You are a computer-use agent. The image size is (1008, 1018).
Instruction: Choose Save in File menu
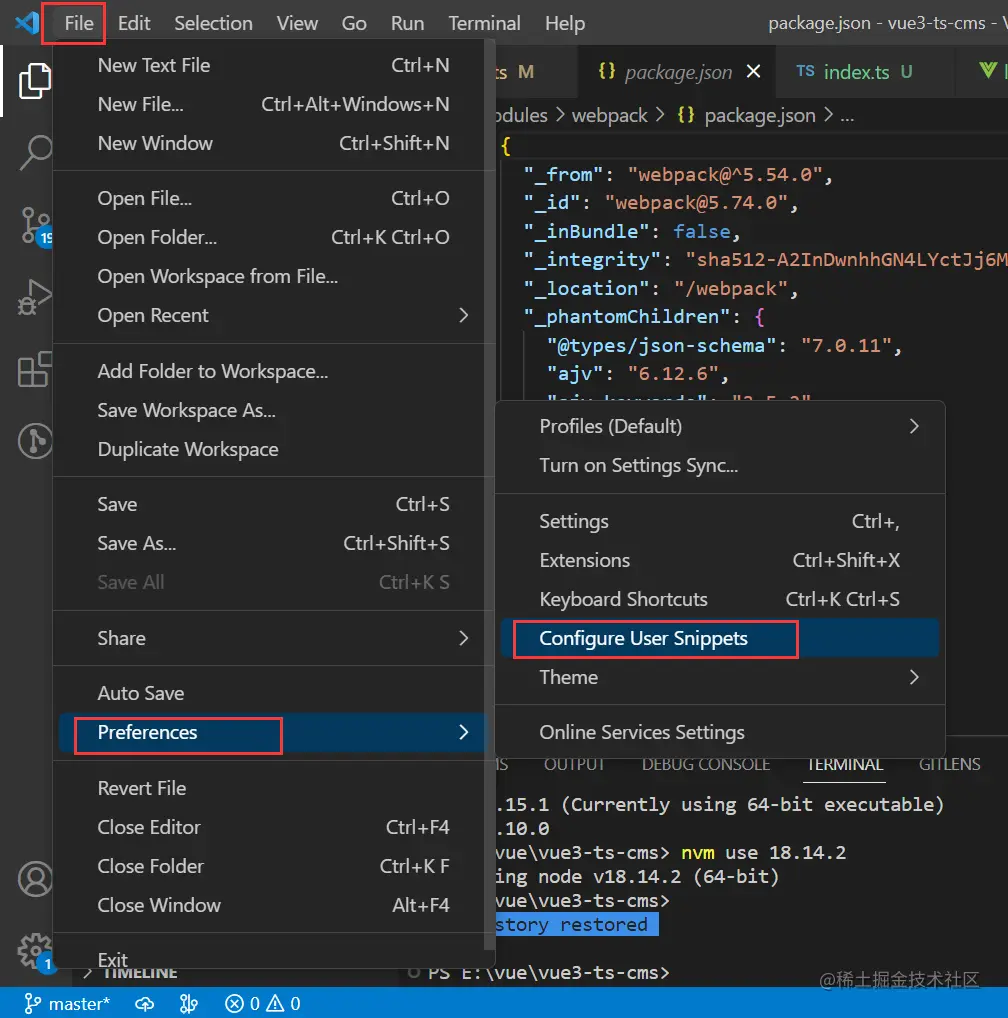pos(273,504)
